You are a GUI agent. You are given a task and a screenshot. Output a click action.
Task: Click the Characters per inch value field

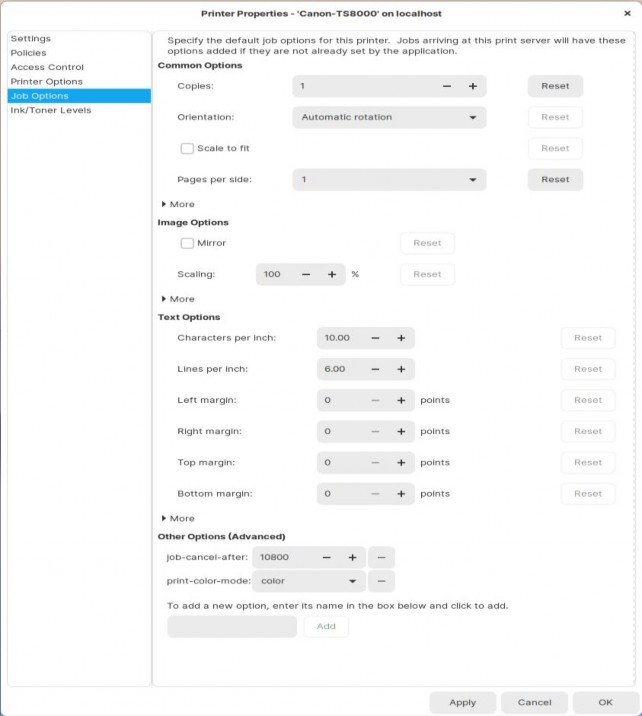(340, 338)
